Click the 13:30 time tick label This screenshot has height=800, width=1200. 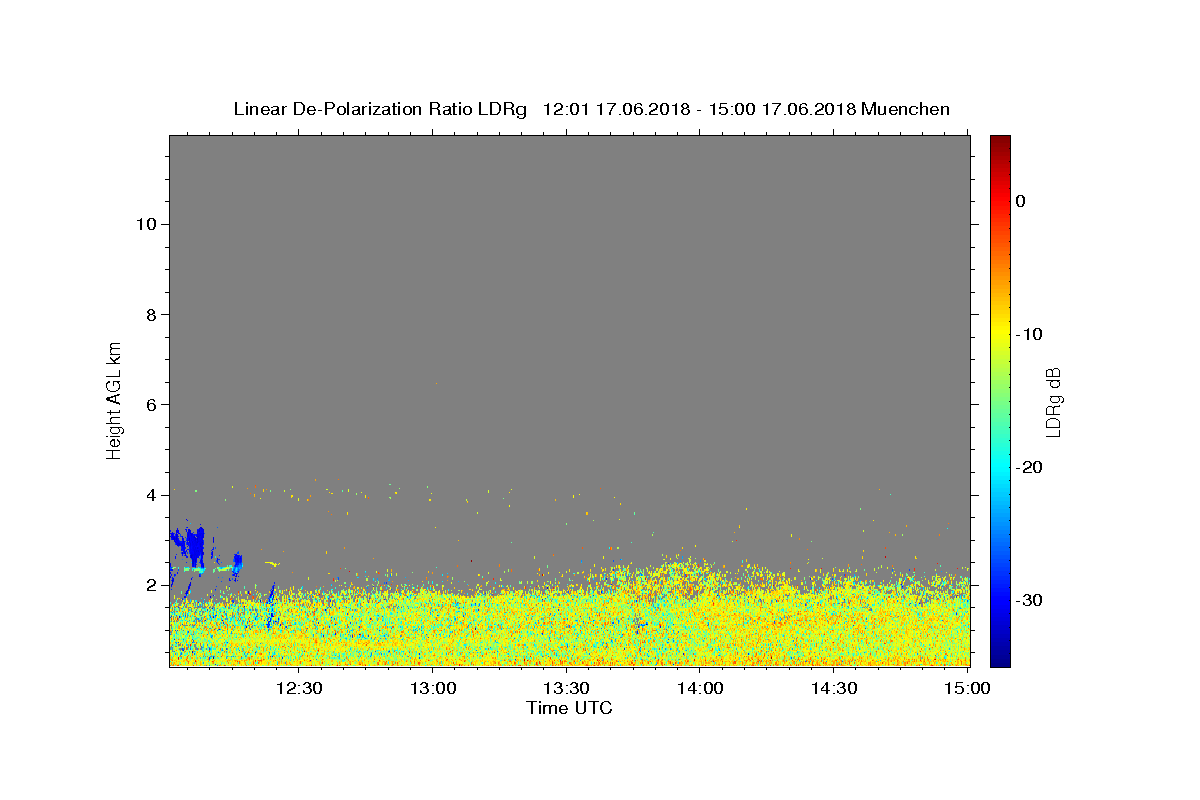566,688
